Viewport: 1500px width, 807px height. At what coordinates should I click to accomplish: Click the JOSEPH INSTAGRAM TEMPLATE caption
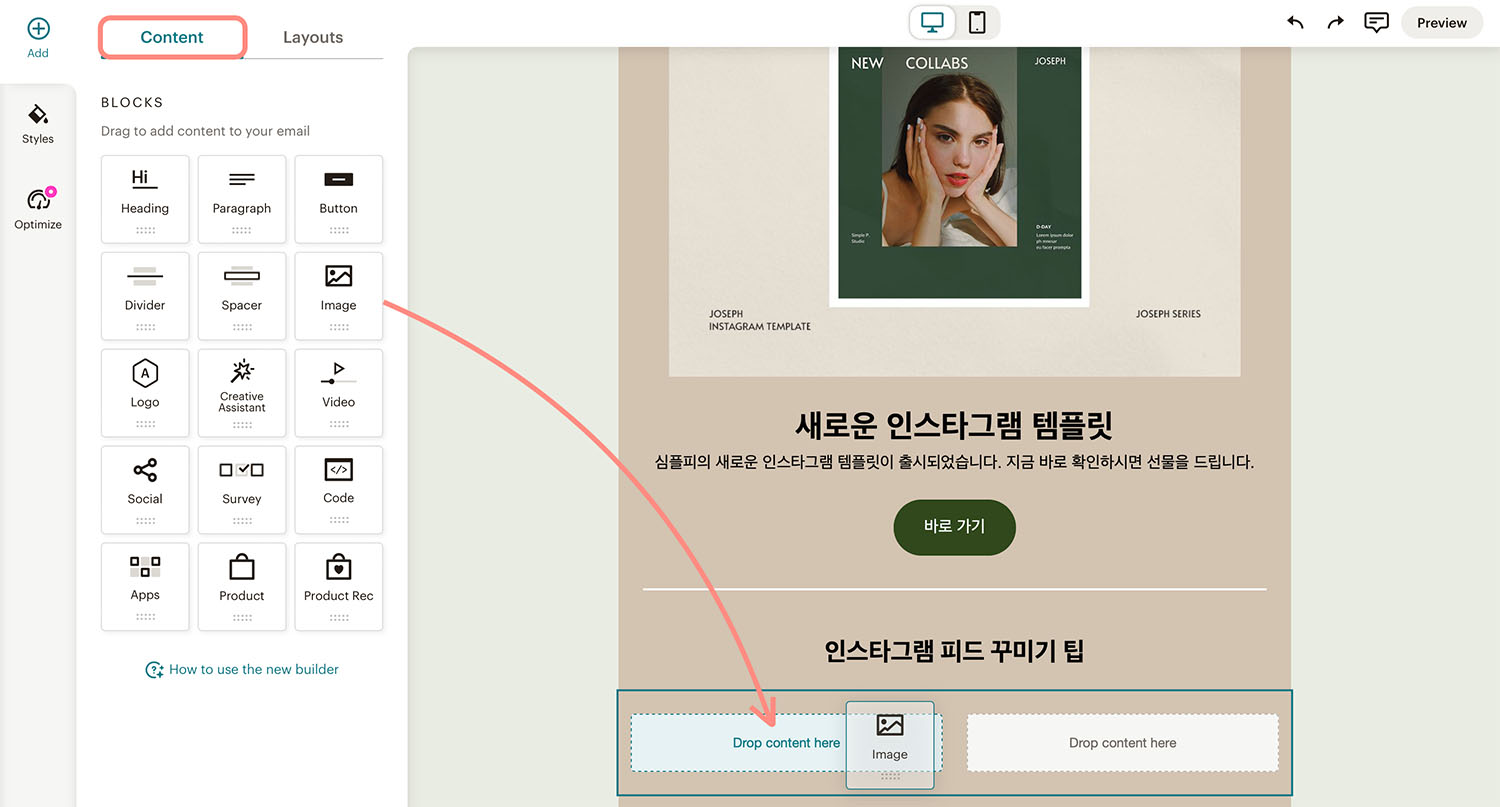click(759, 320)
